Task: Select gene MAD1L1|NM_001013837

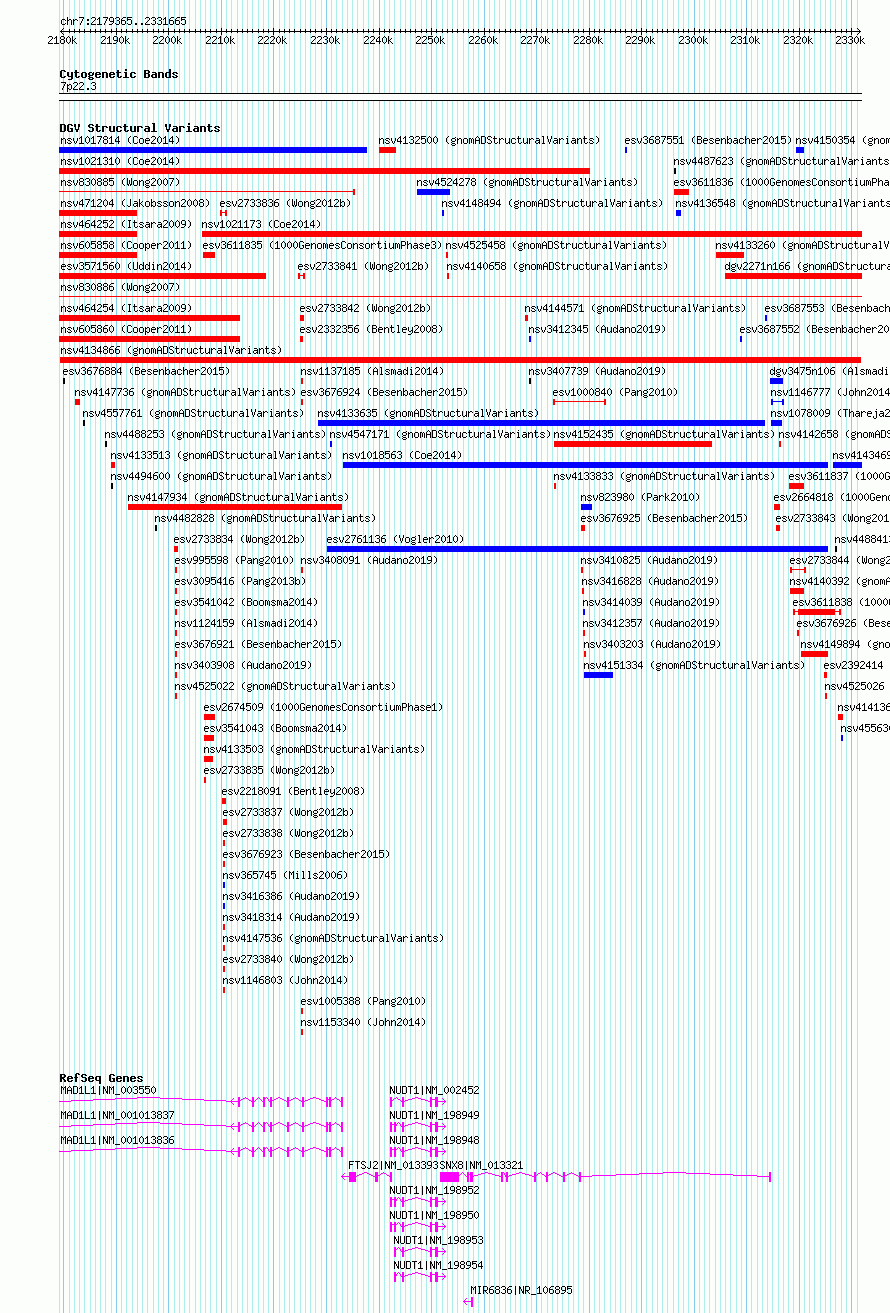Action: tap(117, 1115)
